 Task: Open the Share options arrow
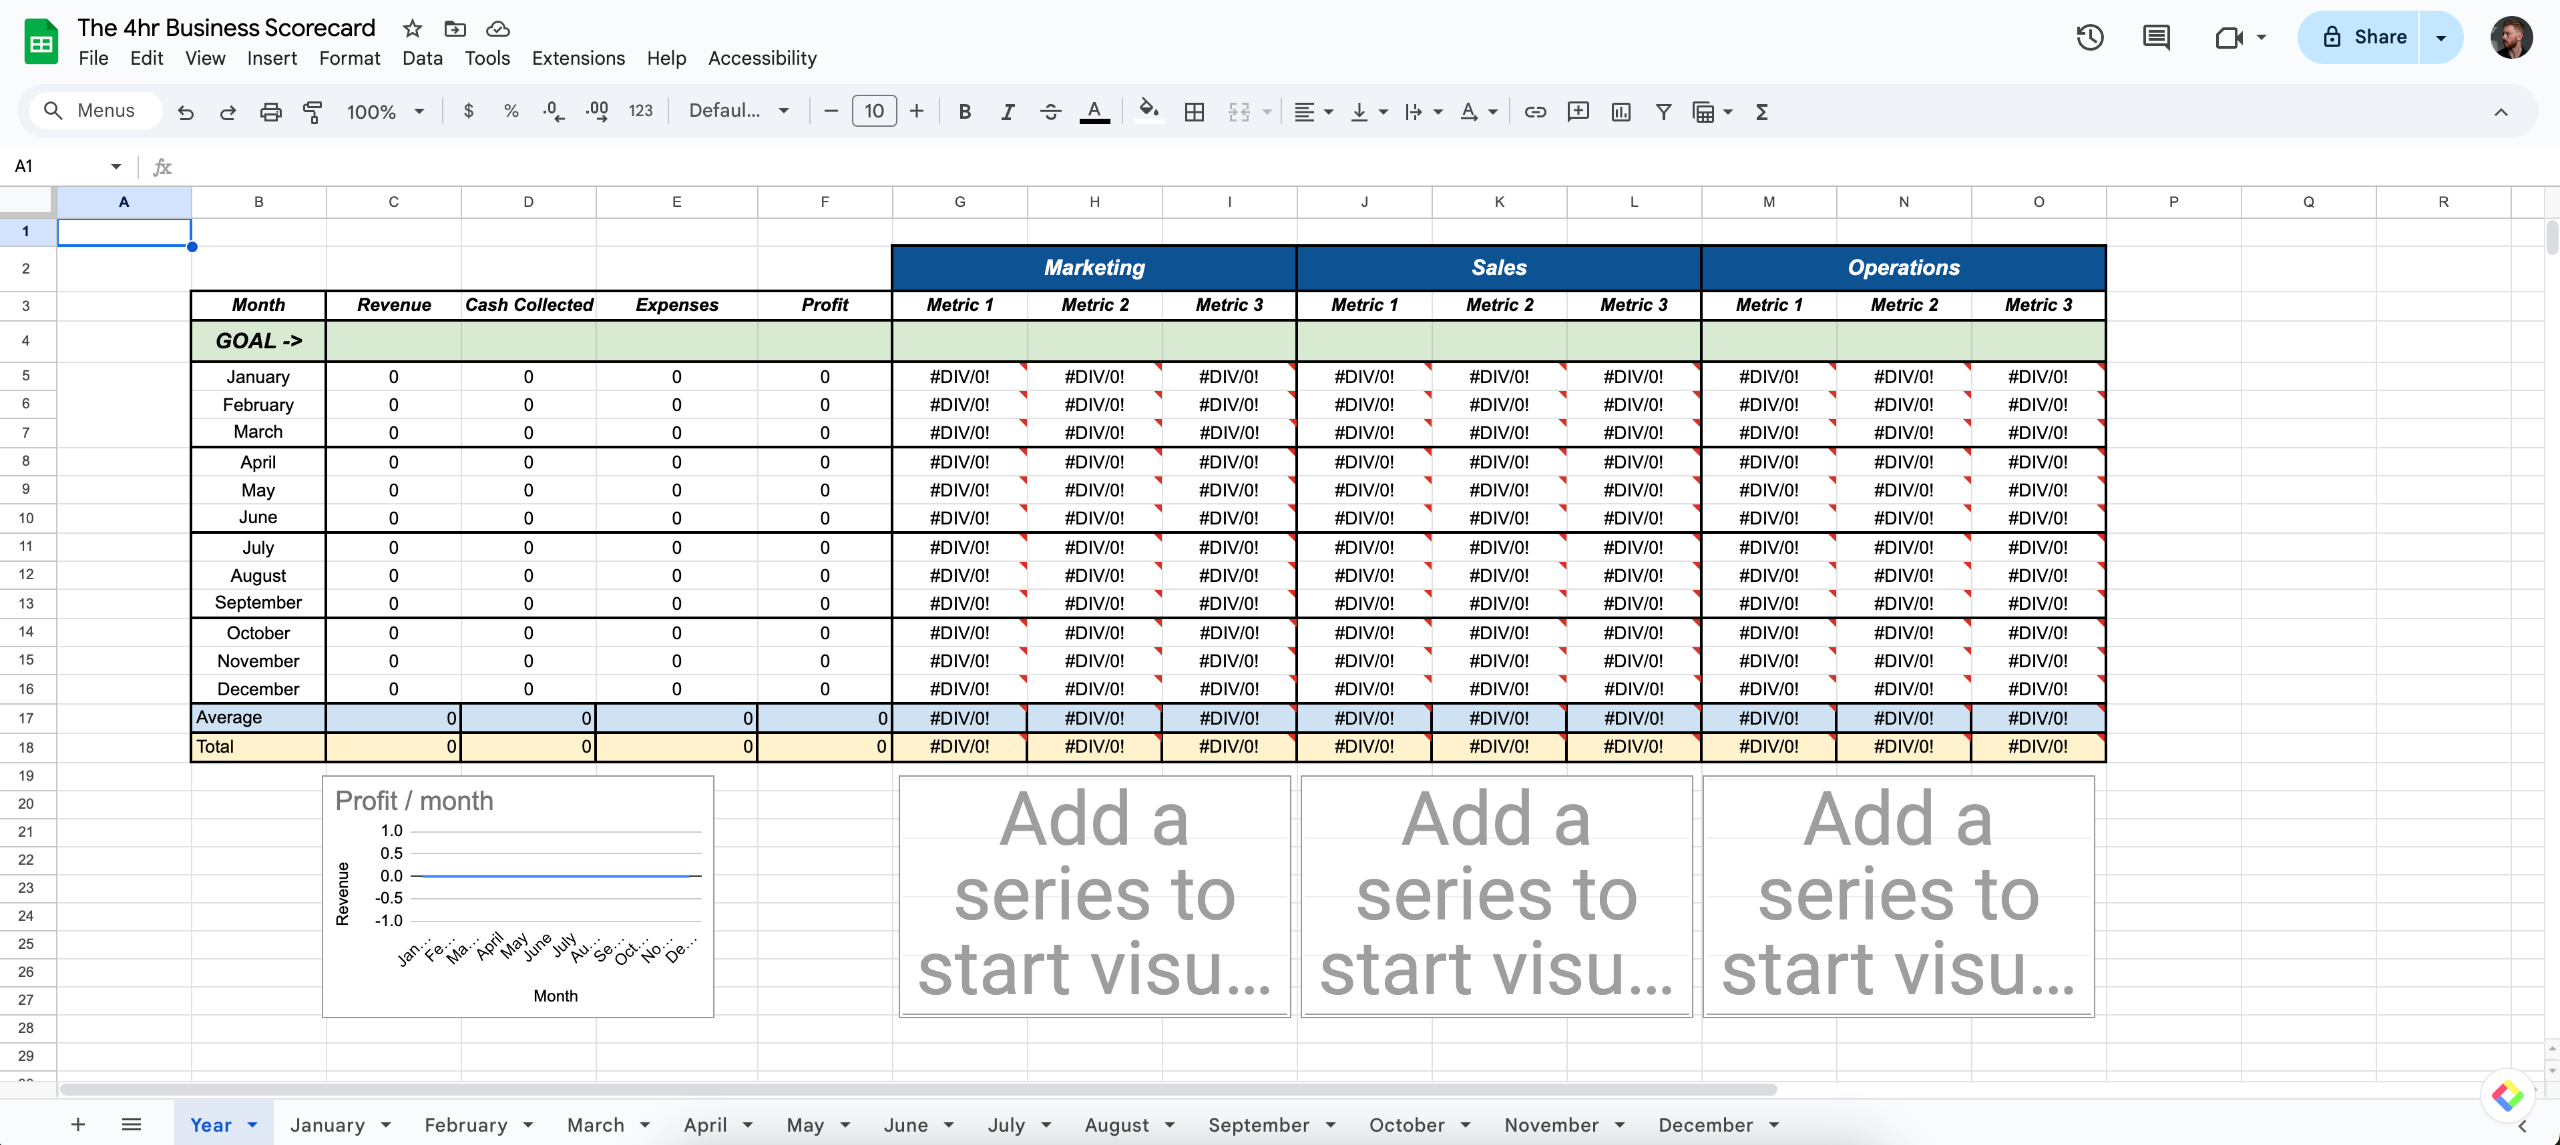coord(2441,38)
